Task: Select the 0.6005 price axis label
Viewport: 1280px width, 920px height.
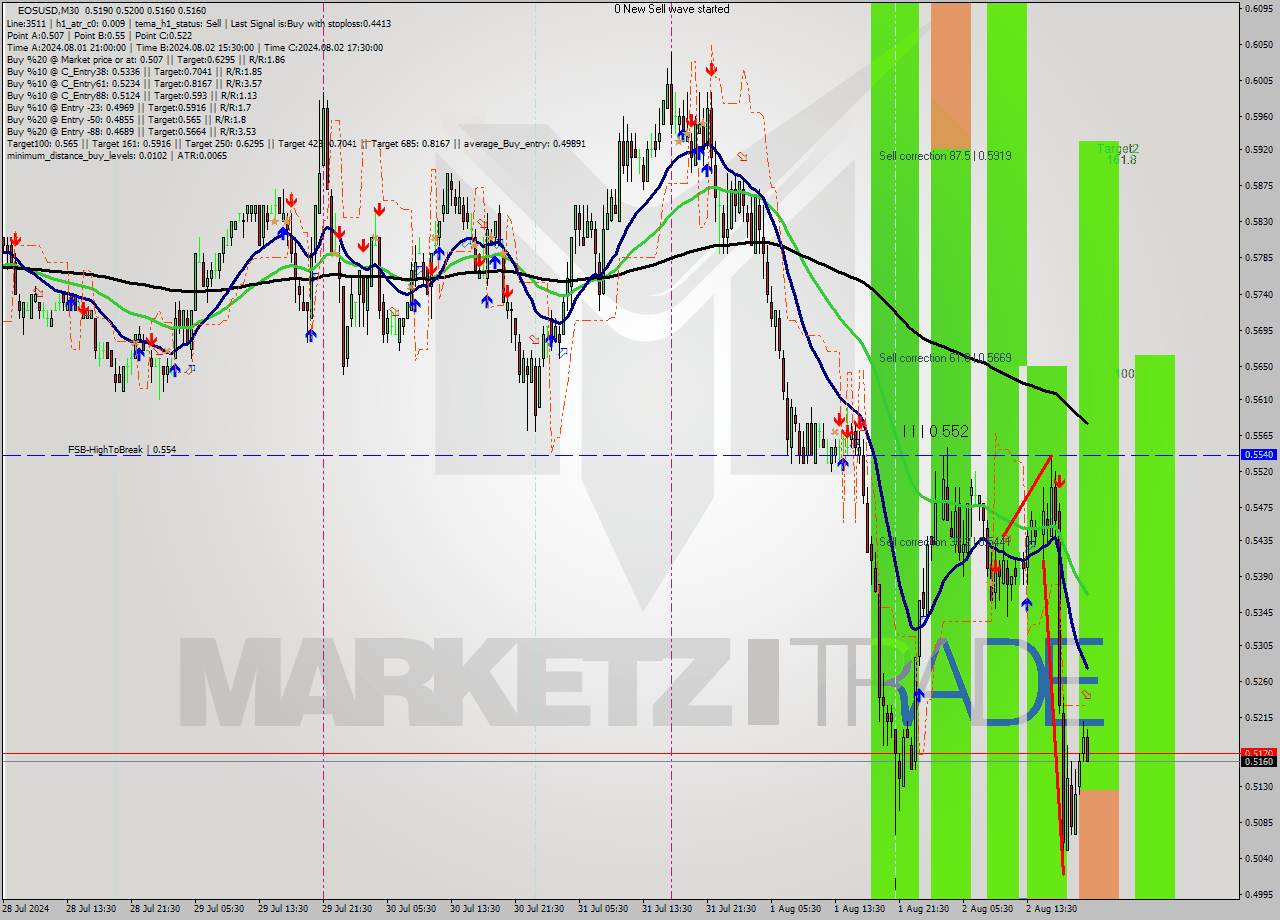Action: 1259,81
